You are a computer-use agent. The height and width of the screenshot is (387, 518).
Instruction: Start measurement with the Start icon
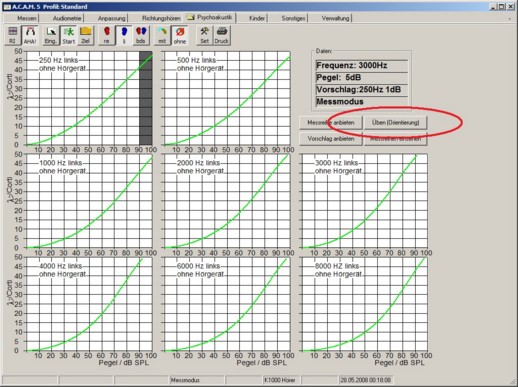pyautogui.click(x=68, y=35)
